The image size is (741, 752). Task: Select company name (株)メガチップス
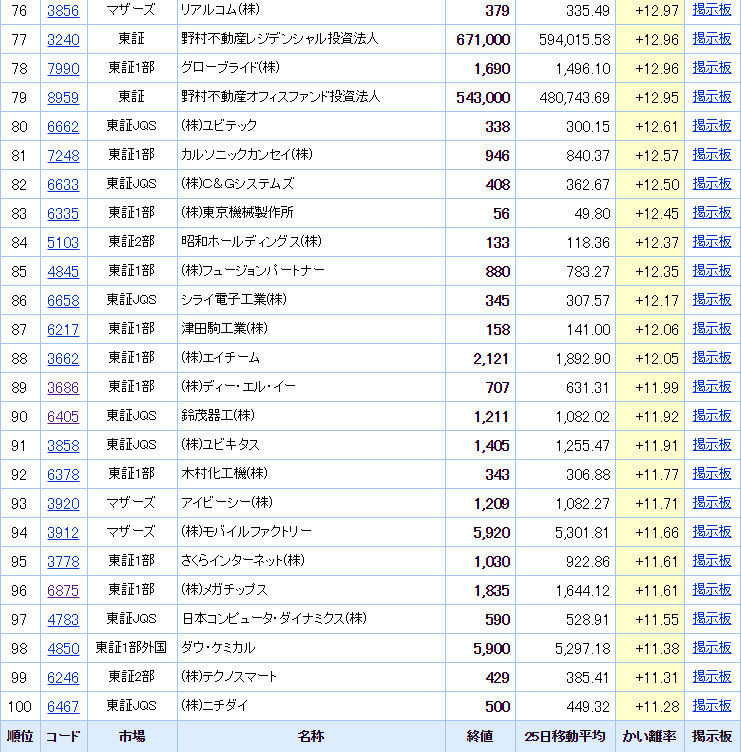(224, 589)
